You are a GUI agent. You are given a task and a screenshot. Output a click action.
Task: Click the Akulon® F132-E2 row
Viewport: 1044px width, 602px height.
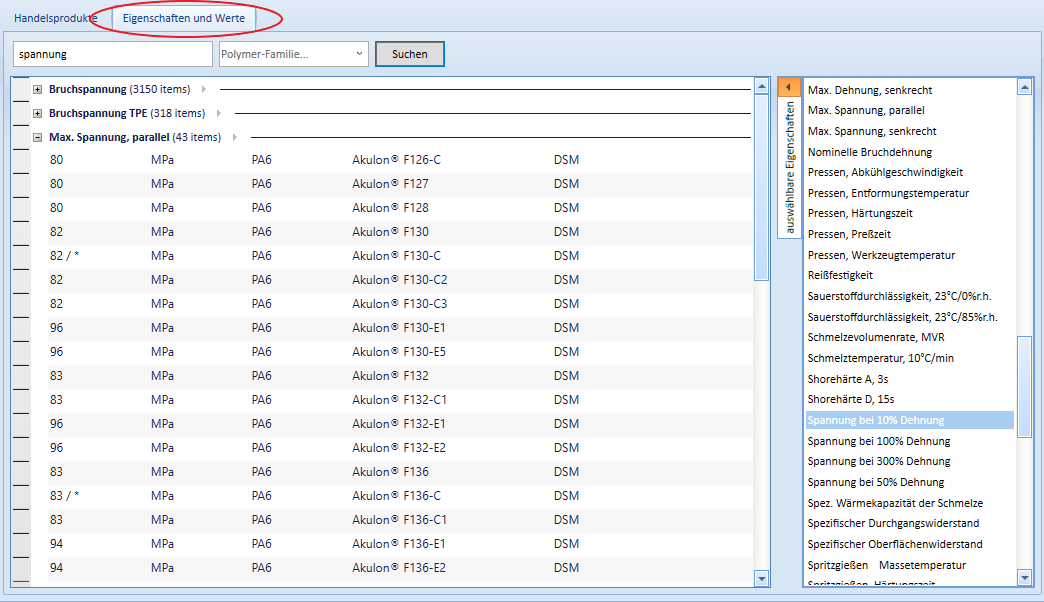tap(400, 448)
